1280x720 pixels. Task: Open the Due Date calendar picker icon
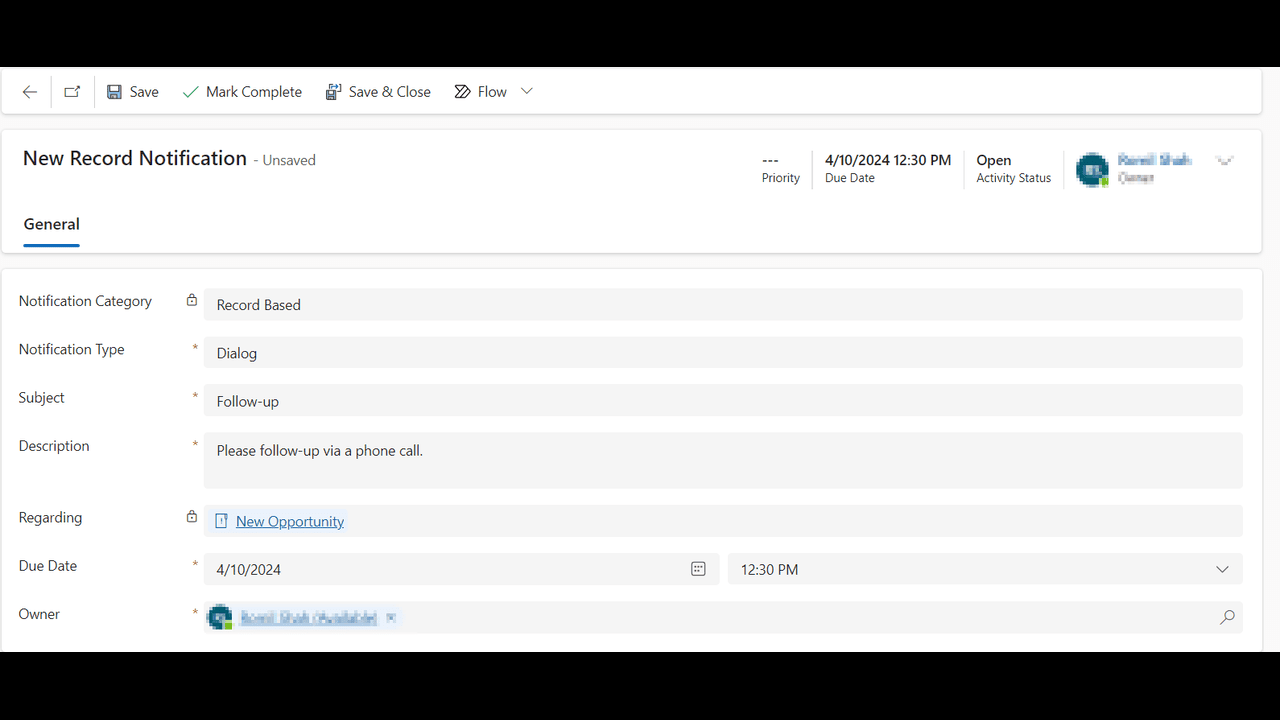pyautogui.click(x=698, y=569)
